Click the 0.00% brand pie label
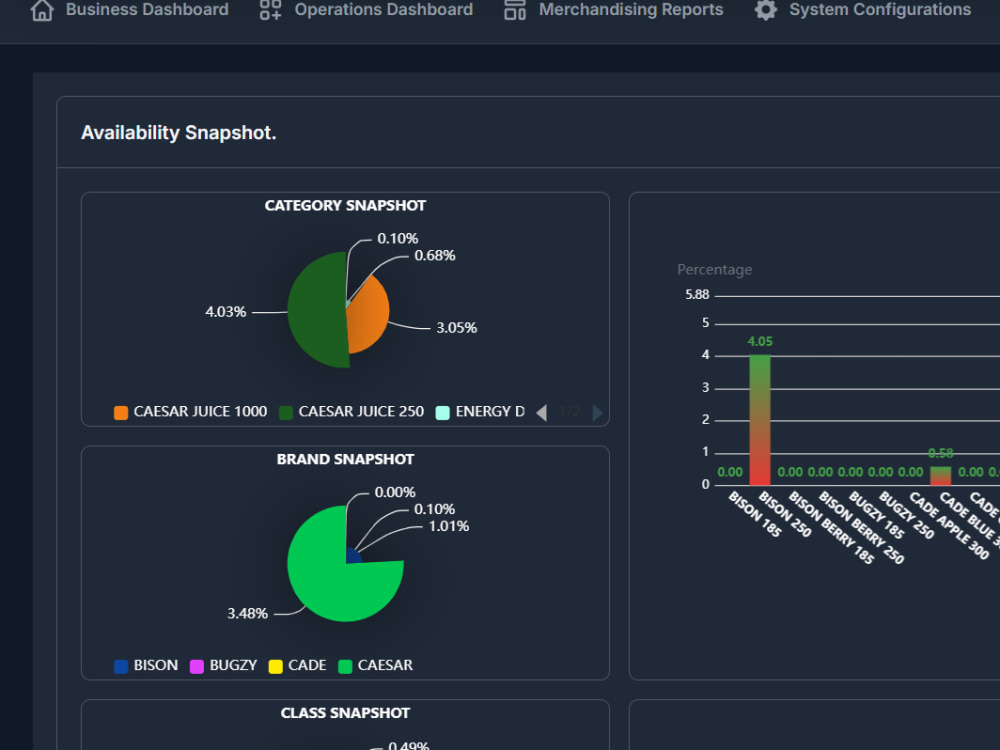This screenshot has width=1000, height=750. [395, 492]
